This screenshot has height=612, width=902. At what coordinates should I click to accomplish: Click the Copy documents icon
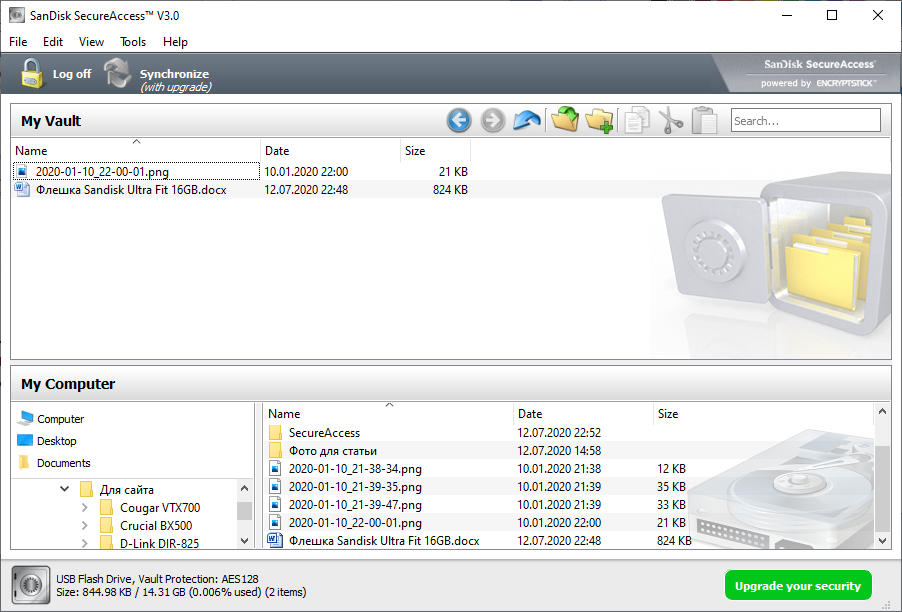637,121
